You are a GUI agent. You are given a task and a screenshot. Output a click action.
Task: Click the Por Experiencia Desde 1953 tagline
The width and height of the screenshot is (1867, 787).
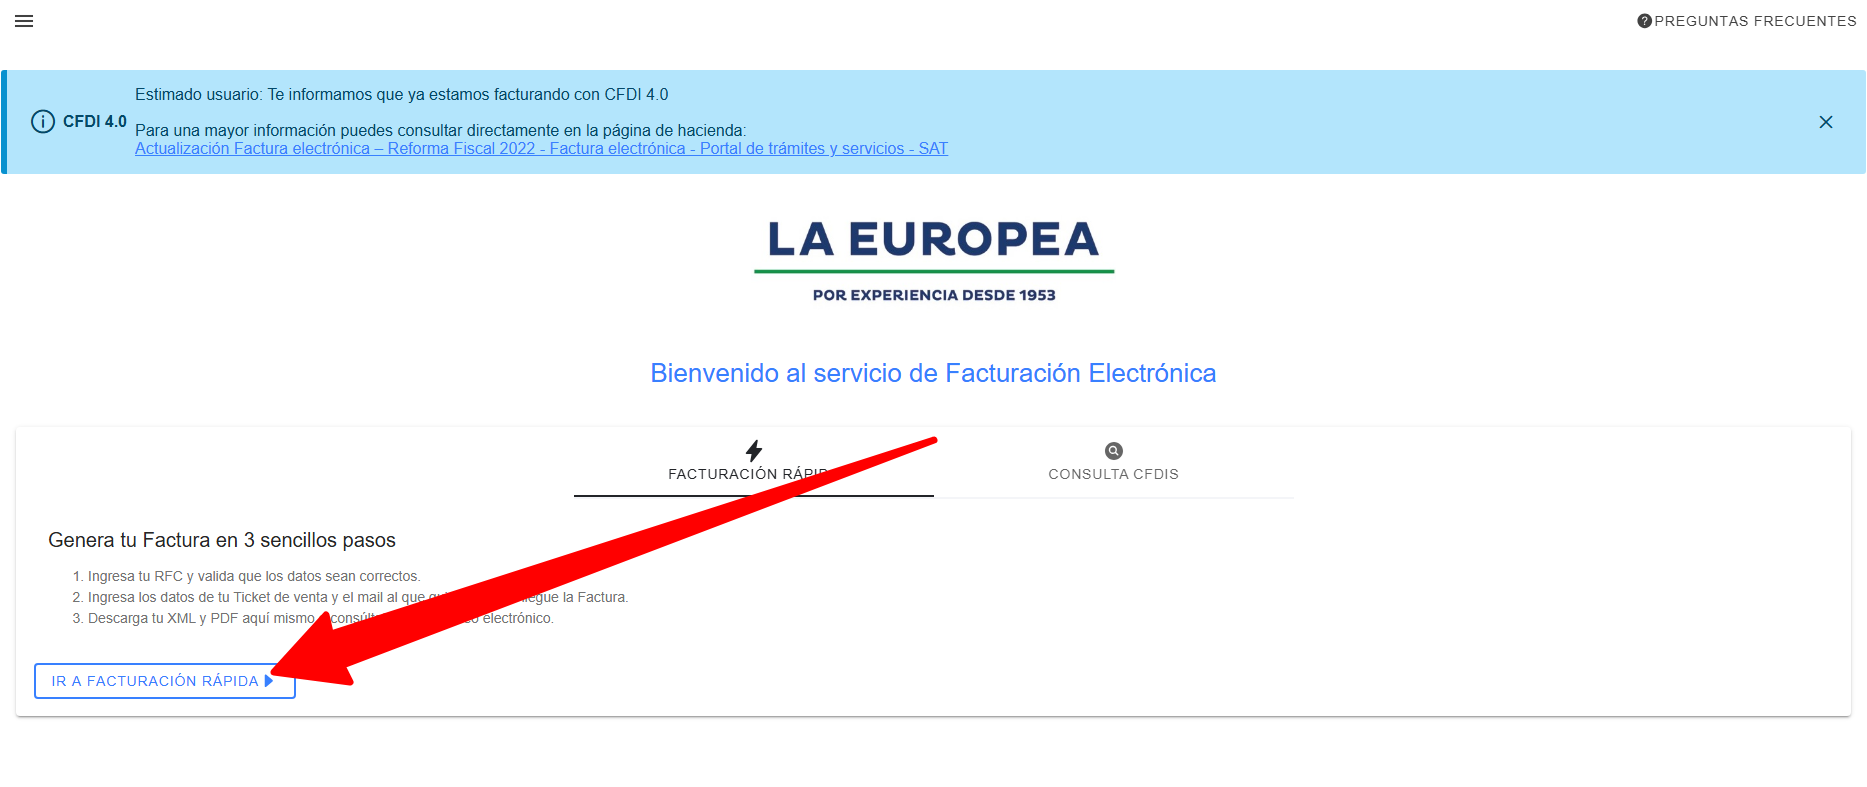click(933, 295)
